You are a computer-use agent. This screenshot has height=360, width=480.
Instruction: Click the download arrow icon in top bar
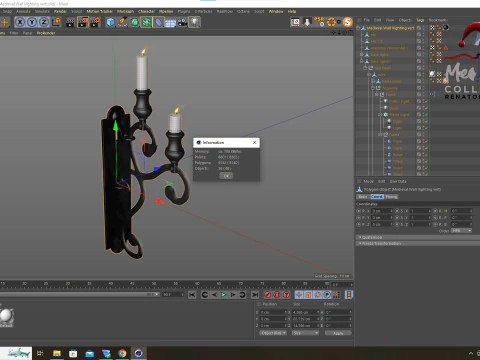pos(307,22)
